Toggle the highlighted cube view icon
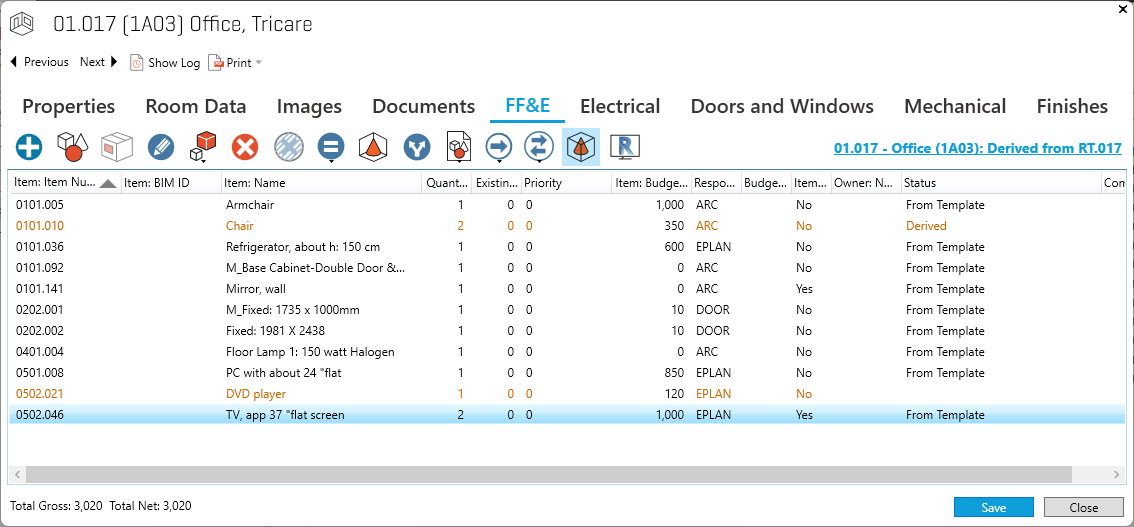The image size is (1134, 527). click(581, 148)
